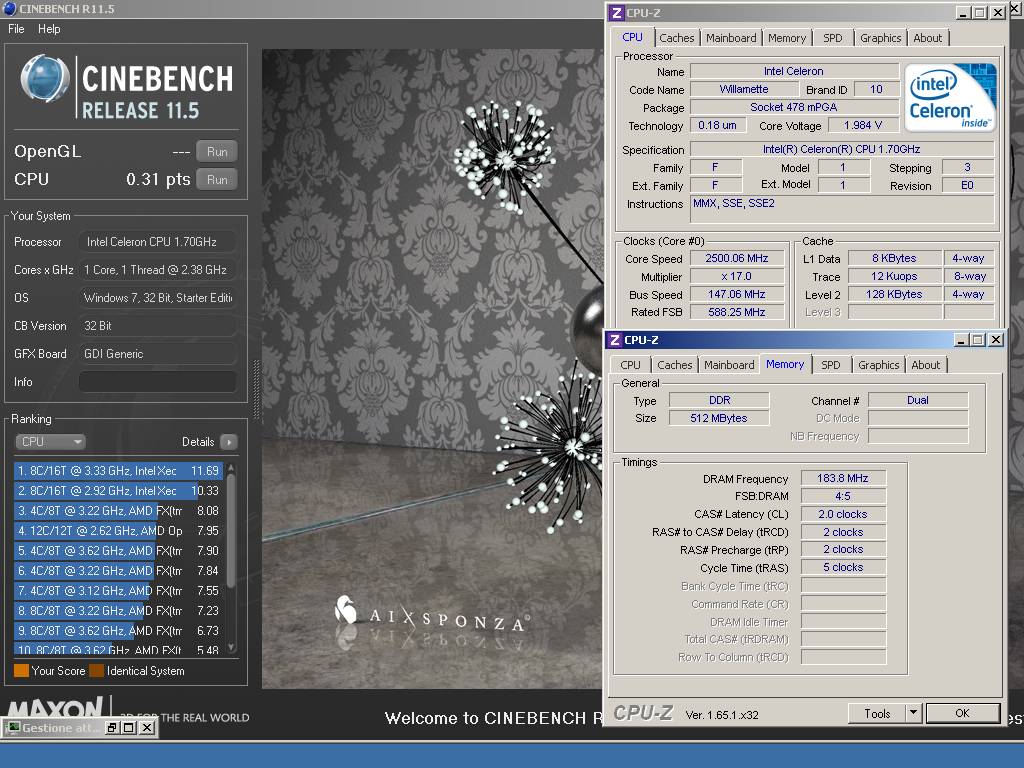Screen dimensions: 1024x768
Task: Click the Cinebench title bar app icon
Action: coord(9,8)
